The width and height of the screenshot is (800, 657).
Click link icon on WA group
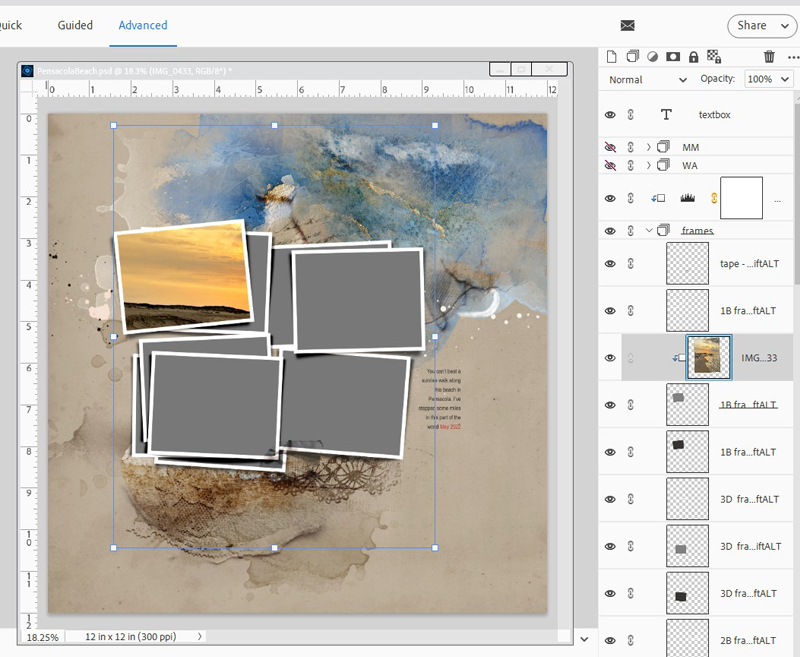tap(631, 165)
